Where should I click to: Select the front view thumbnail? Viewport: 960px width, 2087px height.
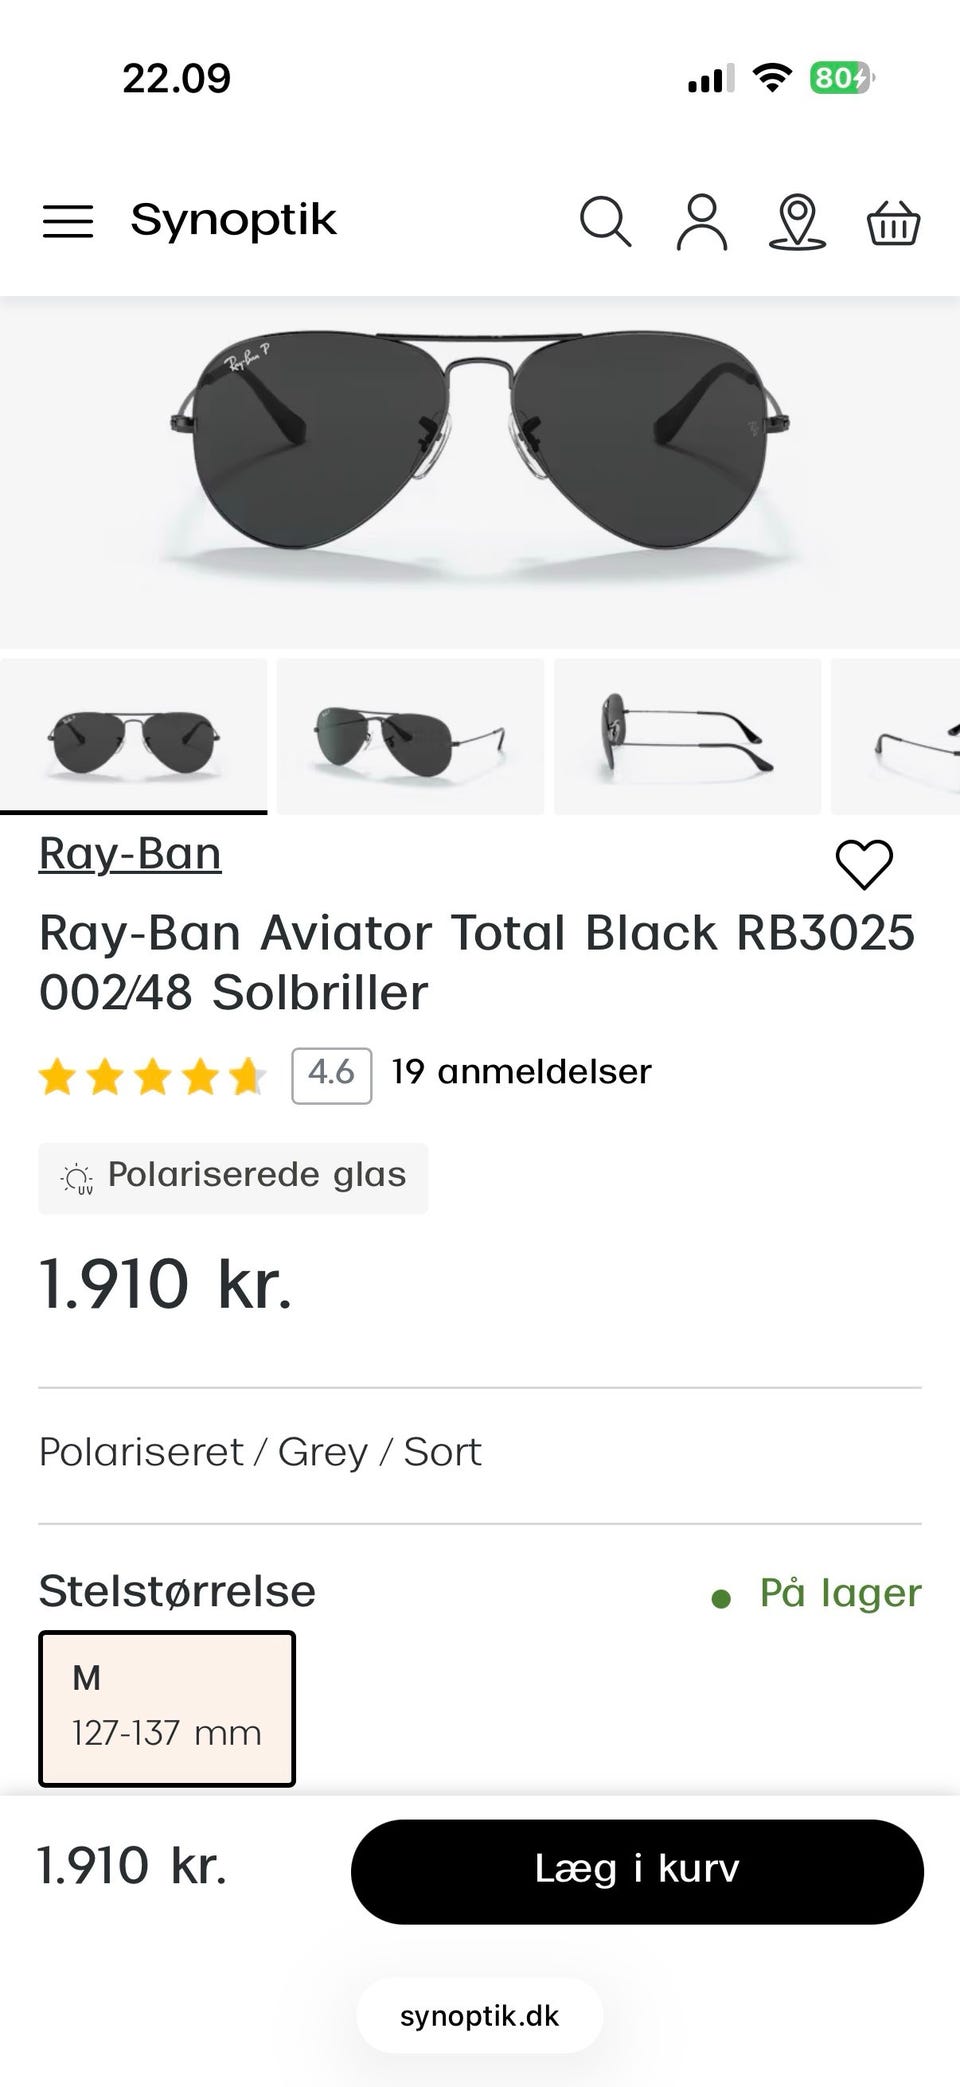point(133,738)
